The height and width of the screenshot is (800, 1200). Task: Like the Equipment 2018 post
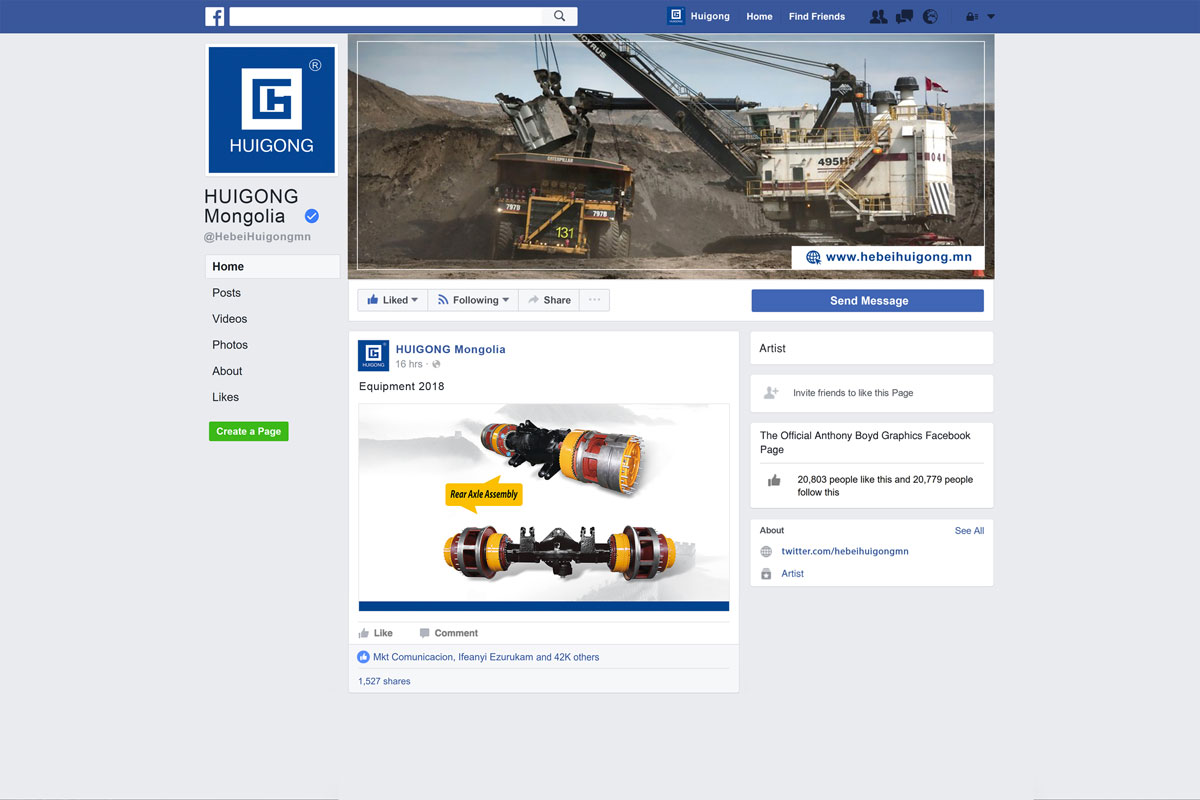[376, 633]
